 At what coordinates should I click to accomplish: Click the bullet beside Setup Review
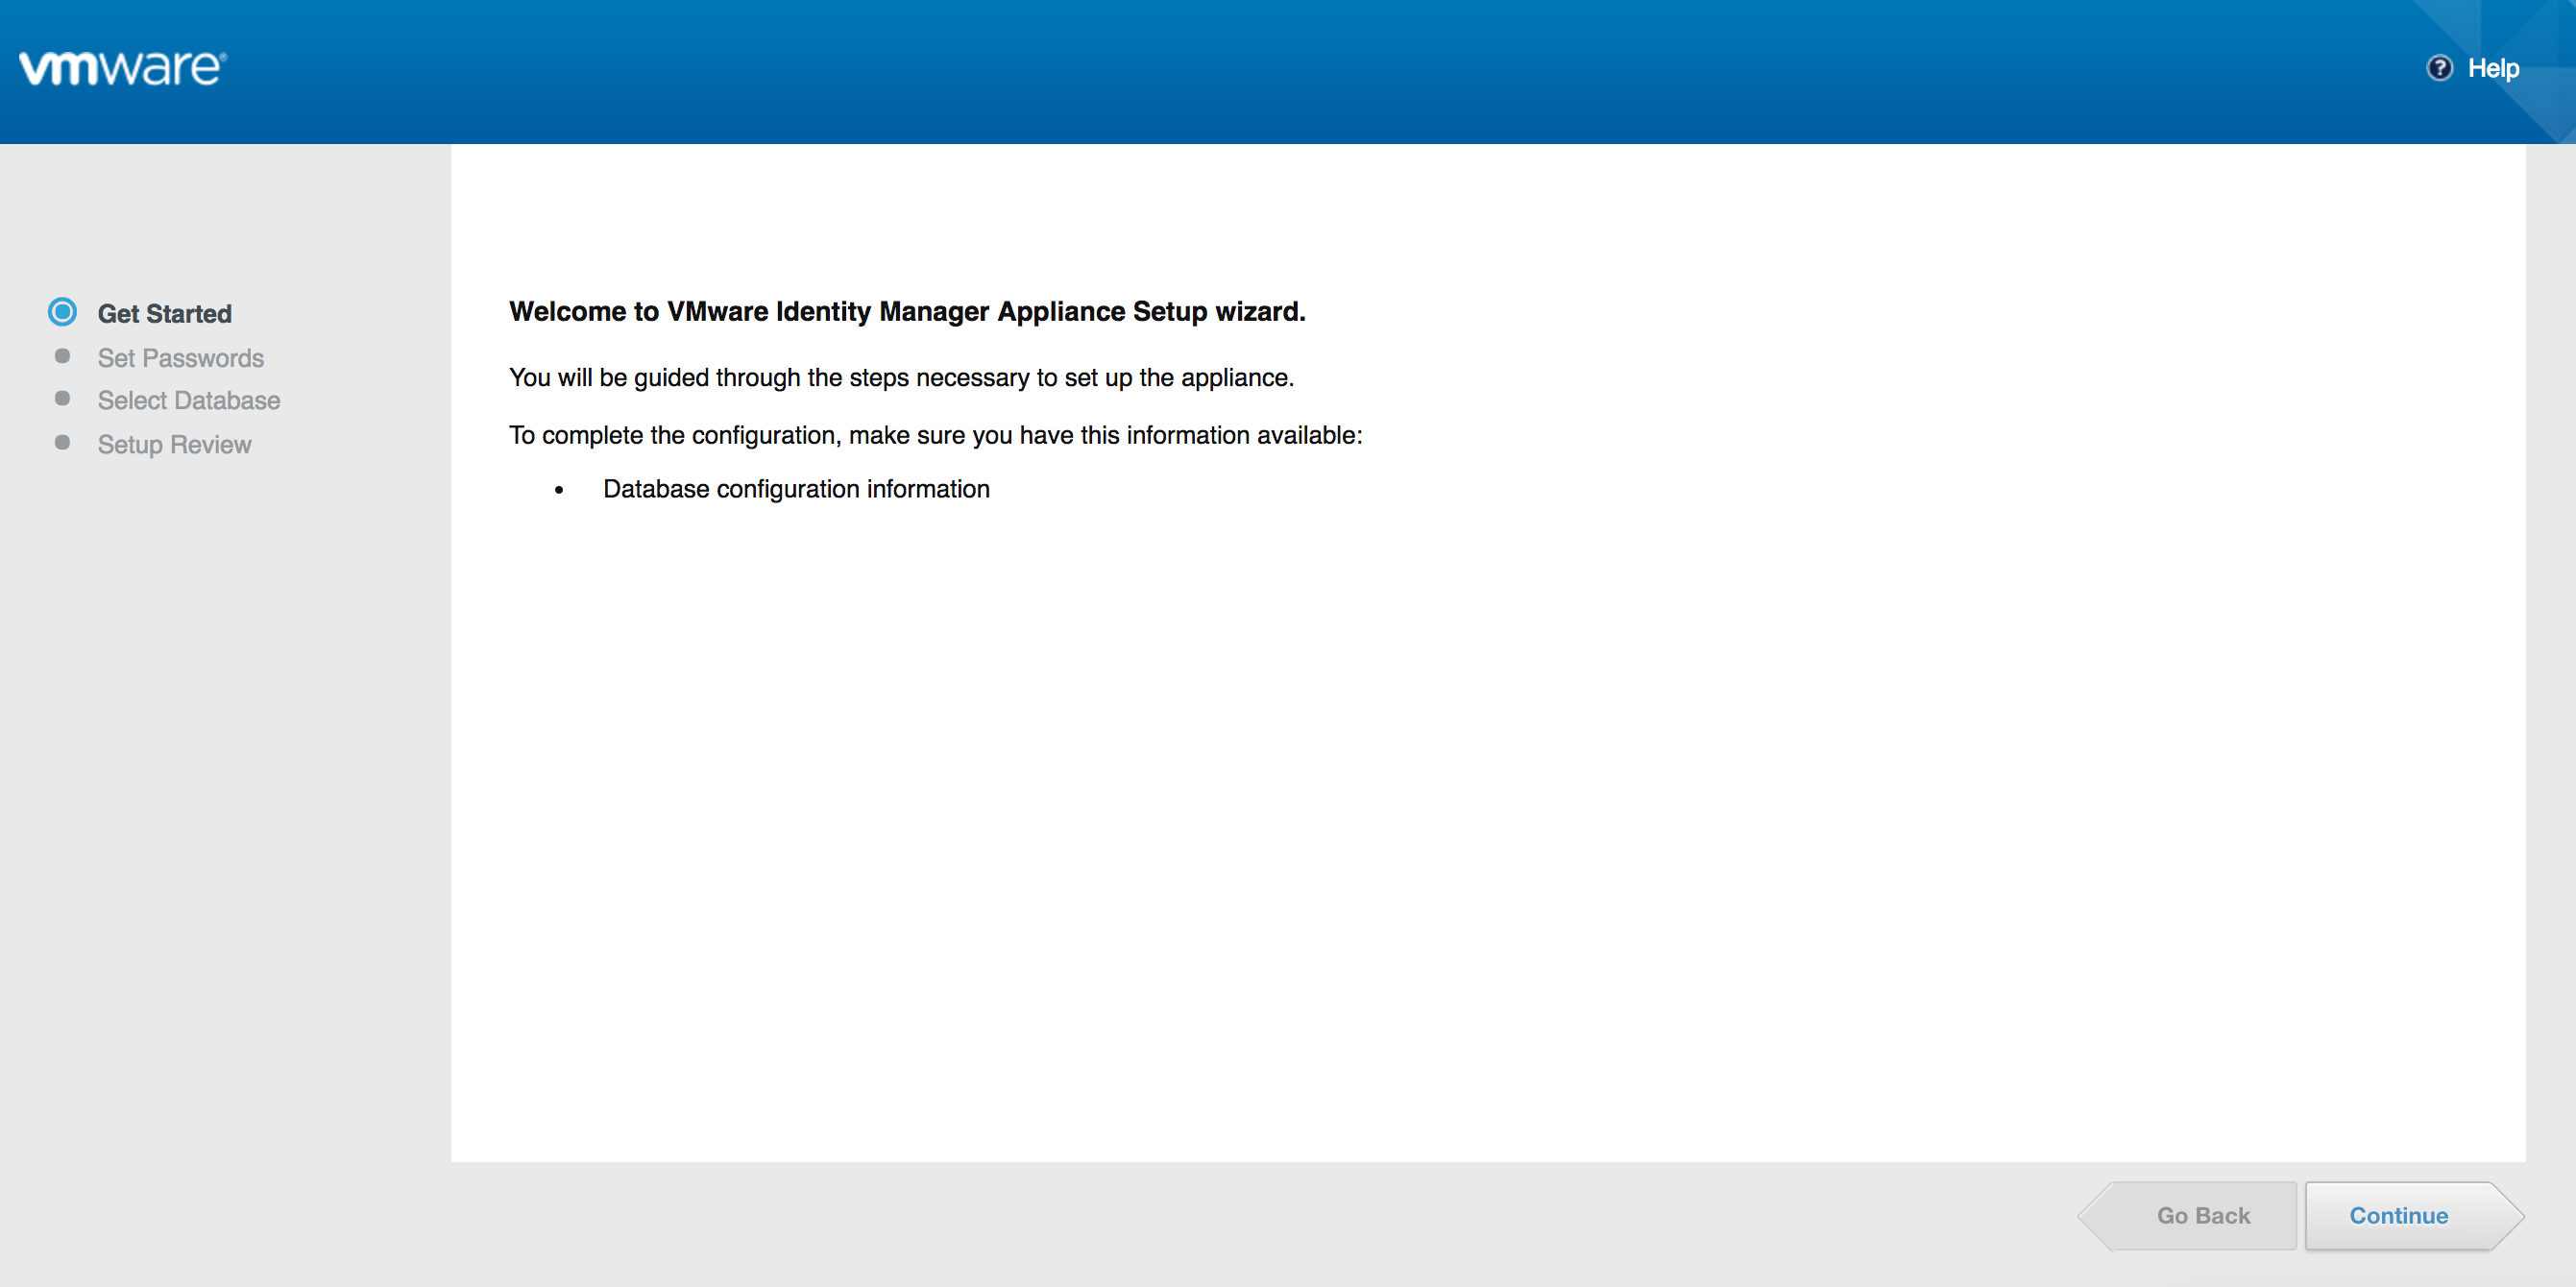(62, 442)
